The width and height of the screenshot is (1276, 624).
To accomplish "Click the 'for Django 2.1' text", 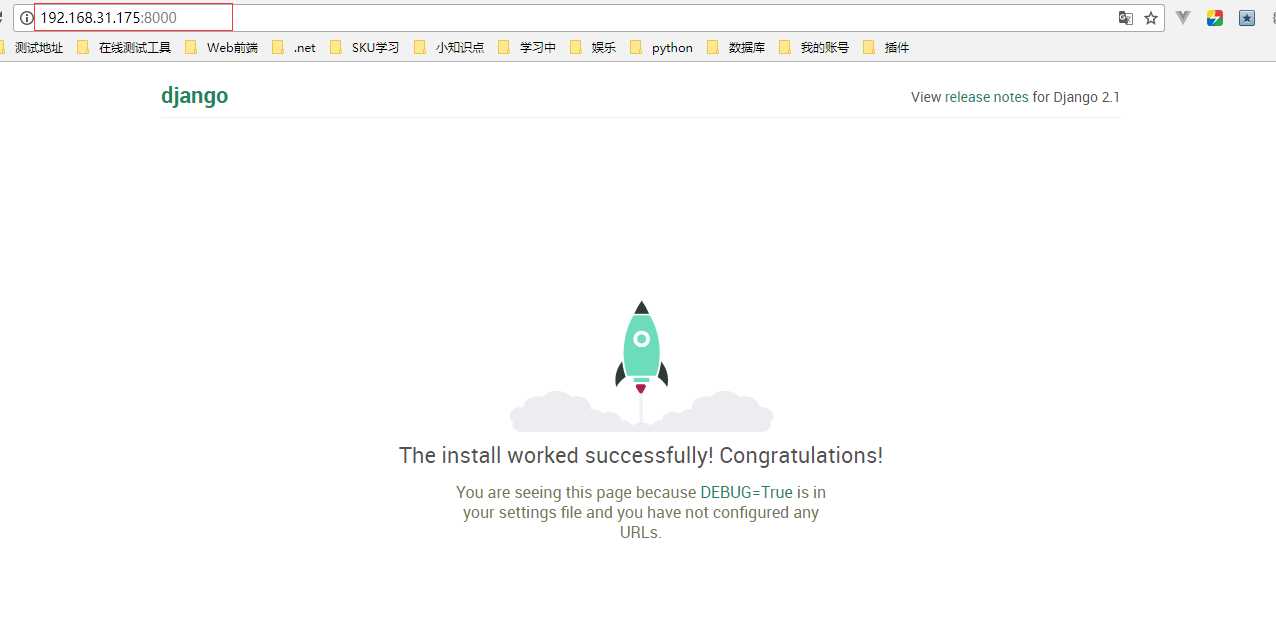I will click(1076, 97).
